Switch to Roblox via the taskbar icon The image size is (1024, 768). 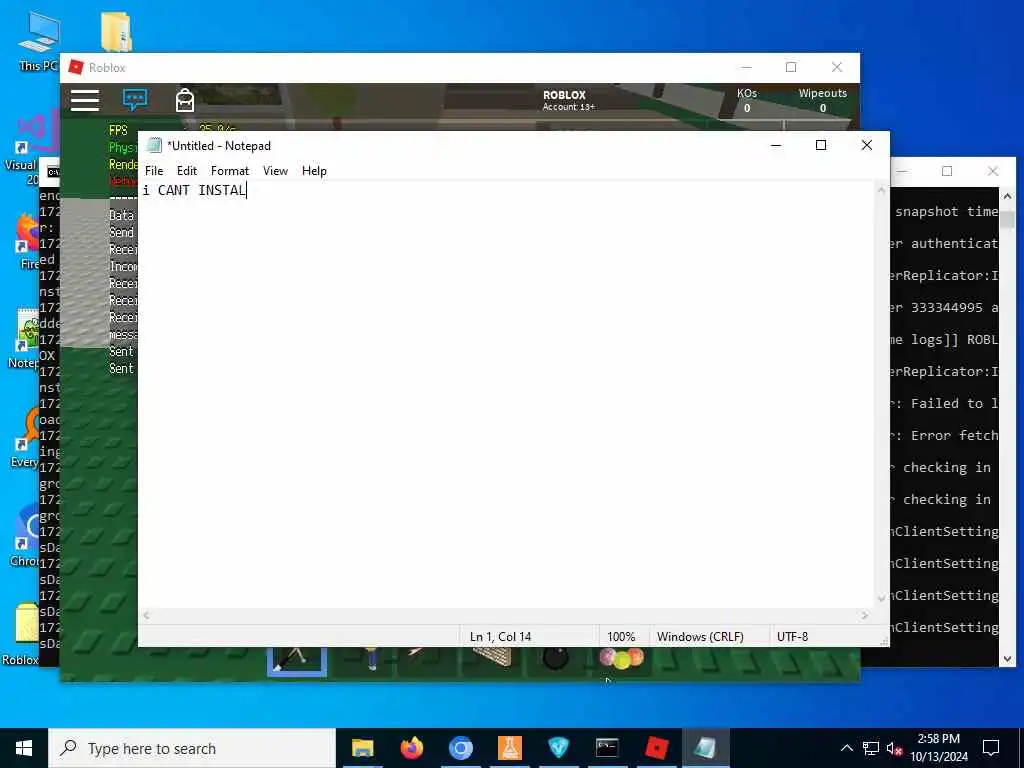pyautogui.click(x=656, y=748)
